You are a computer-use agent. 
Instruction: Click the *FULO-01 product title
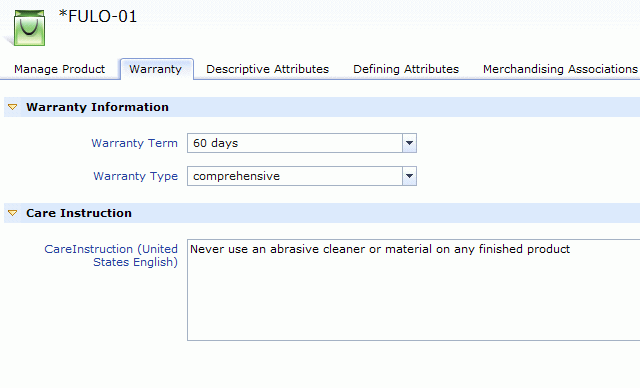98,16
